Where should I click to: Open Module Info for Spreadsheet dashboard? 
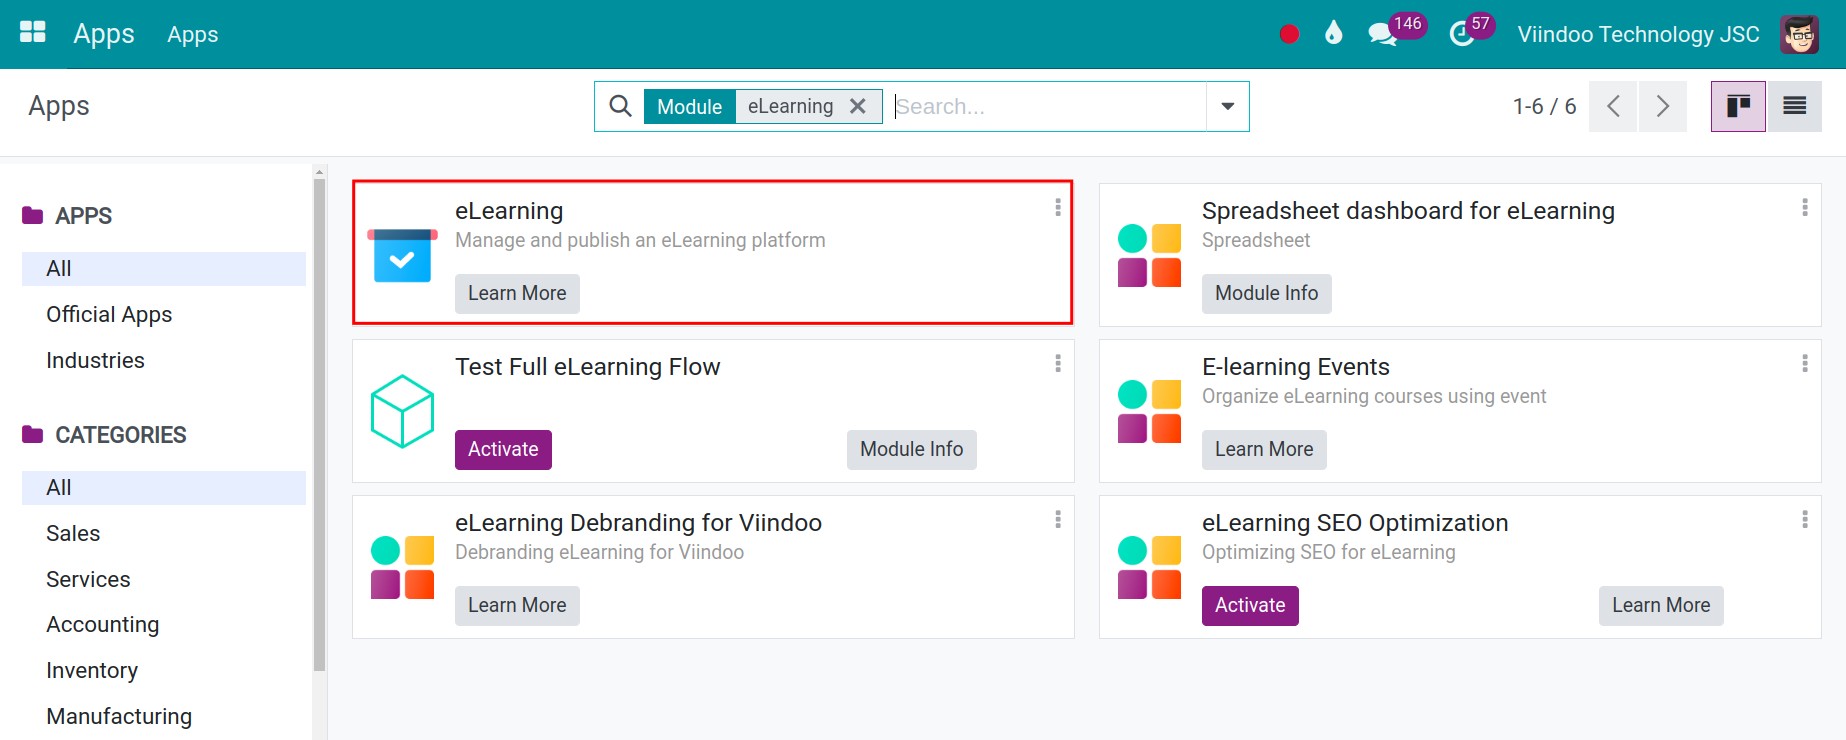[1266, 293]
